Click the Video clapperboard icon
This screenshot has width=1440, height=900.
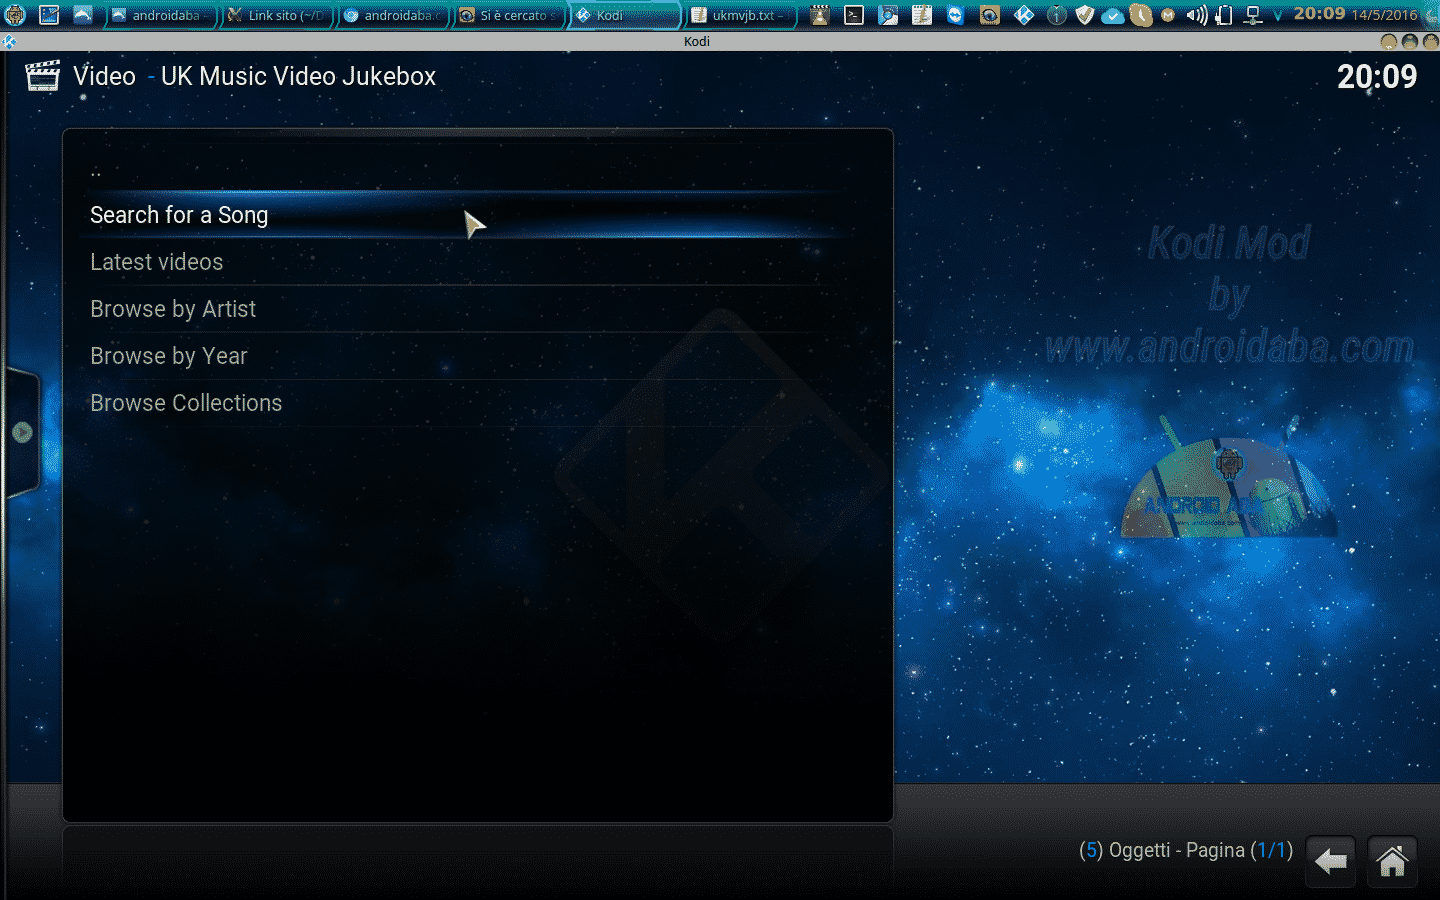coord(42,76)
